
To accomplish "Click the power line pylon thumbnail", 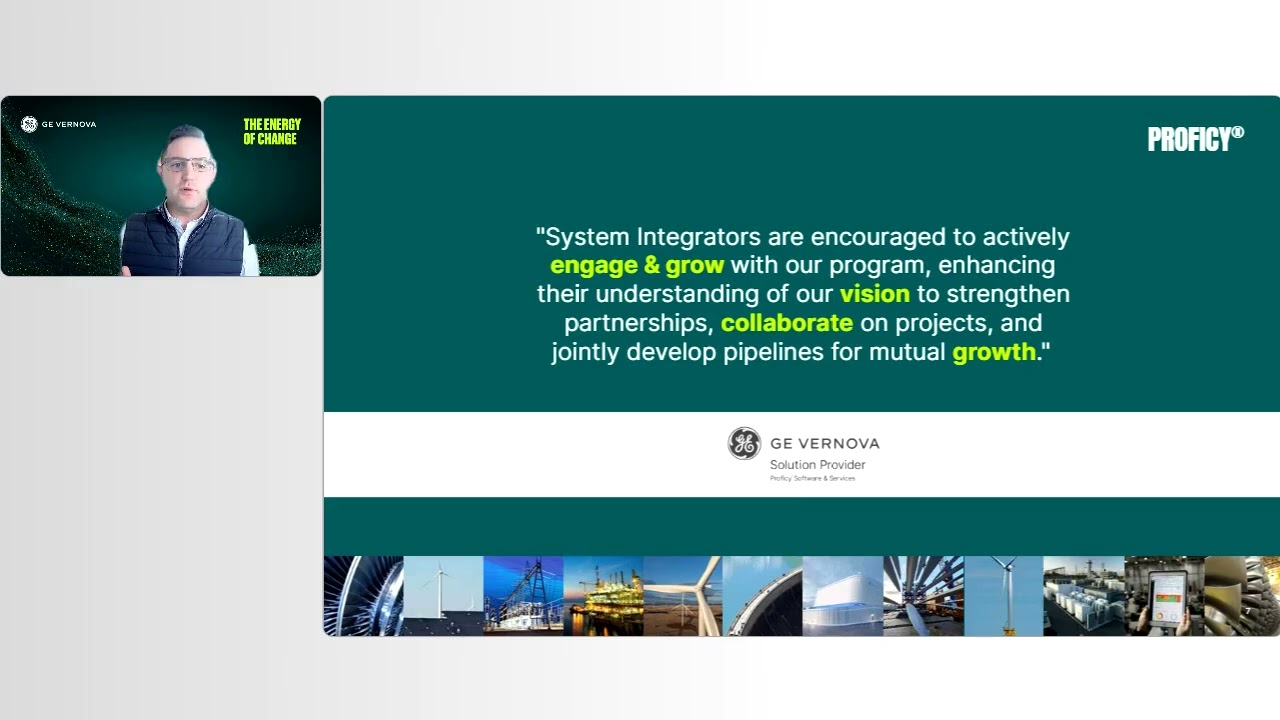I will [x=524, y=596].
